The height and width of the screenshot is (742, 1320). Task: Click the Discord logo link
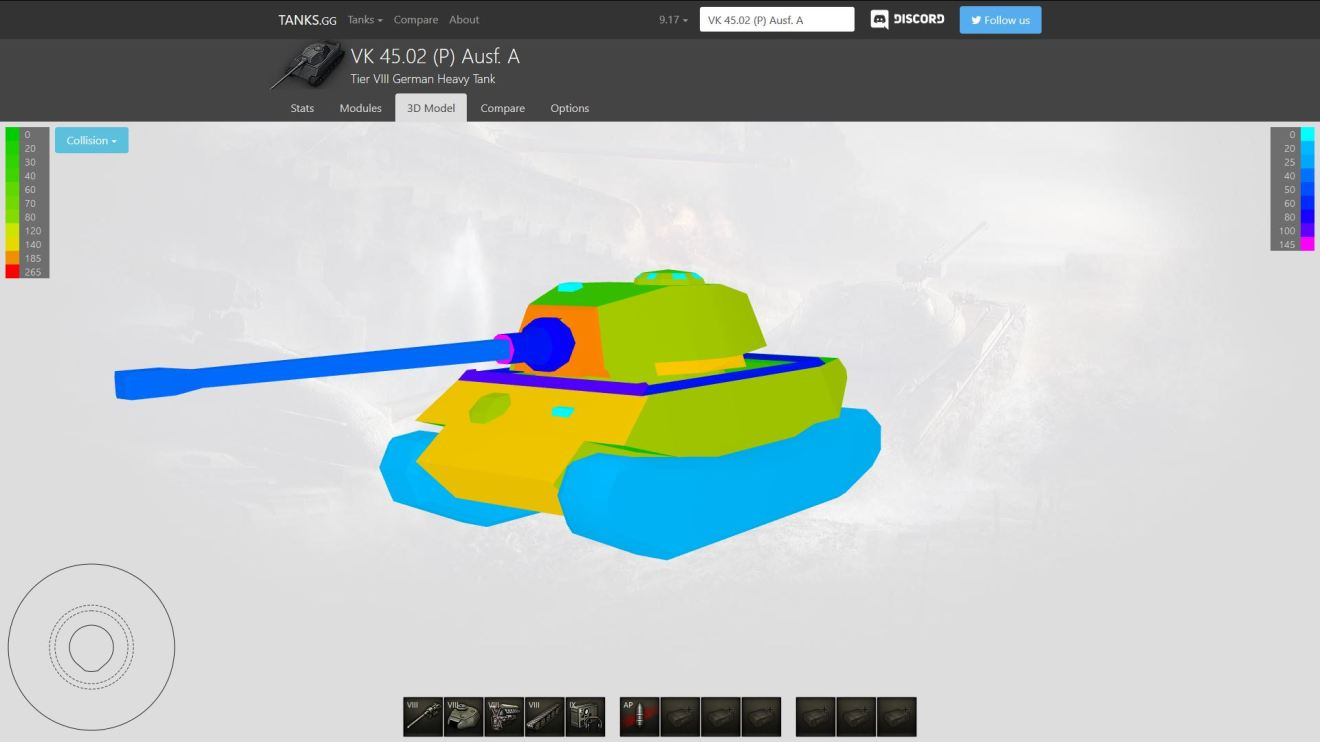(x=907, y=20)
